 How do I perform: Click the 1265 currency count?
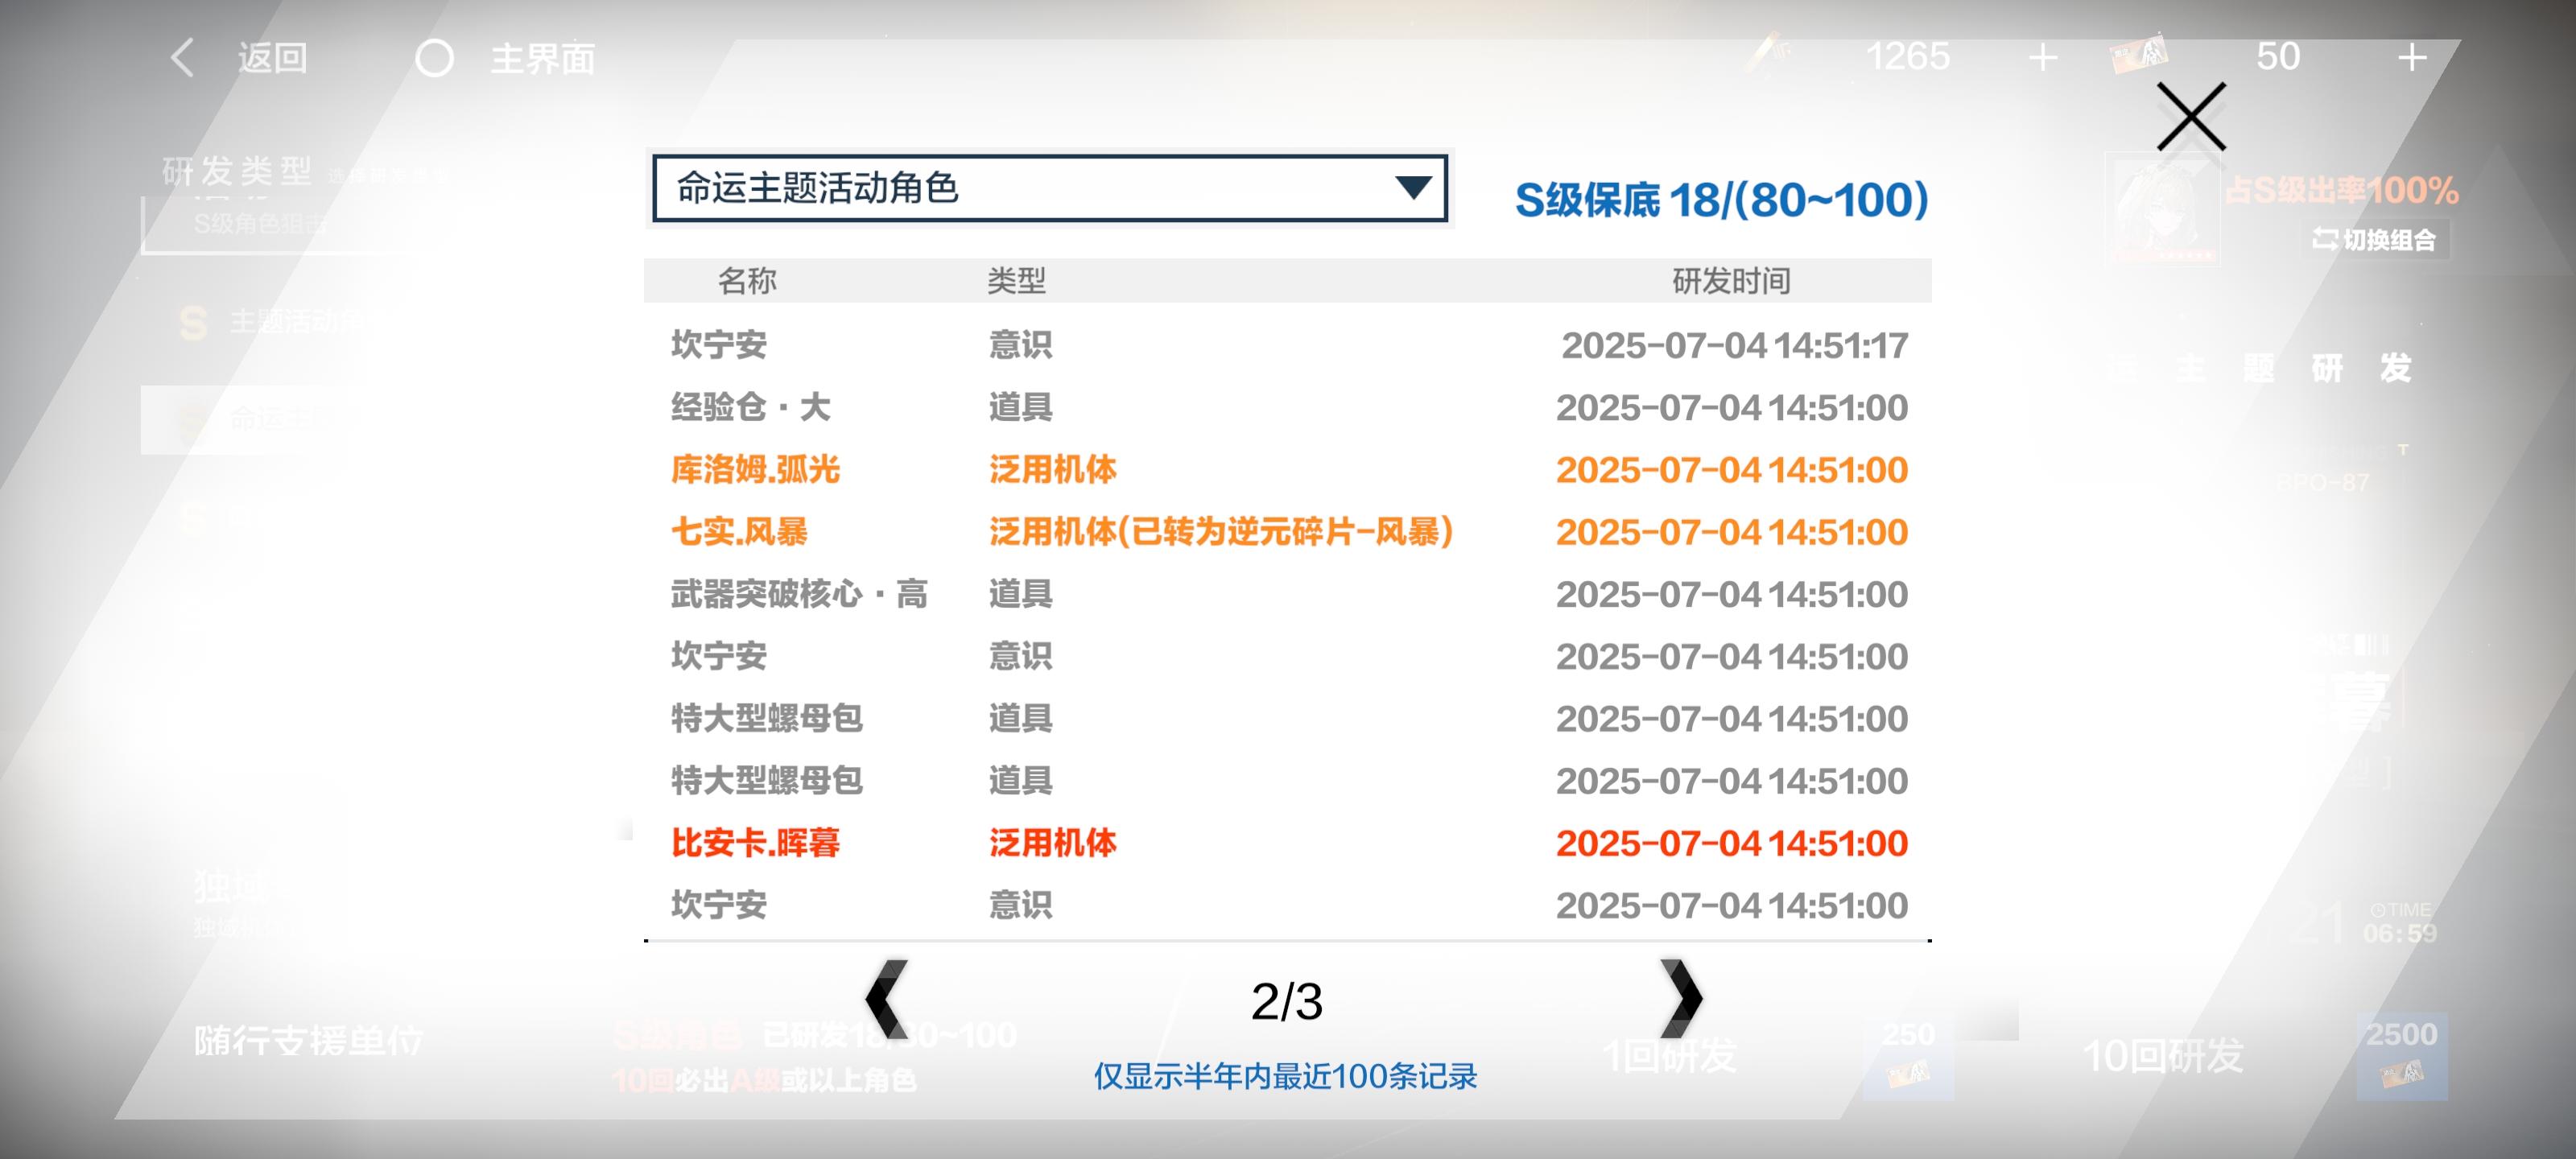point(1907,56)
